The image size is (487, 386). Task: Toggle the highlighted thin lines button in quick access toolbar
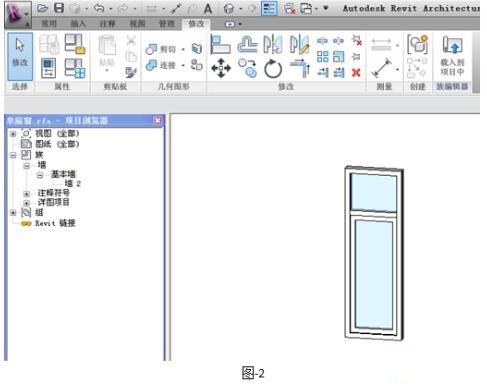[x=269, y=9]
